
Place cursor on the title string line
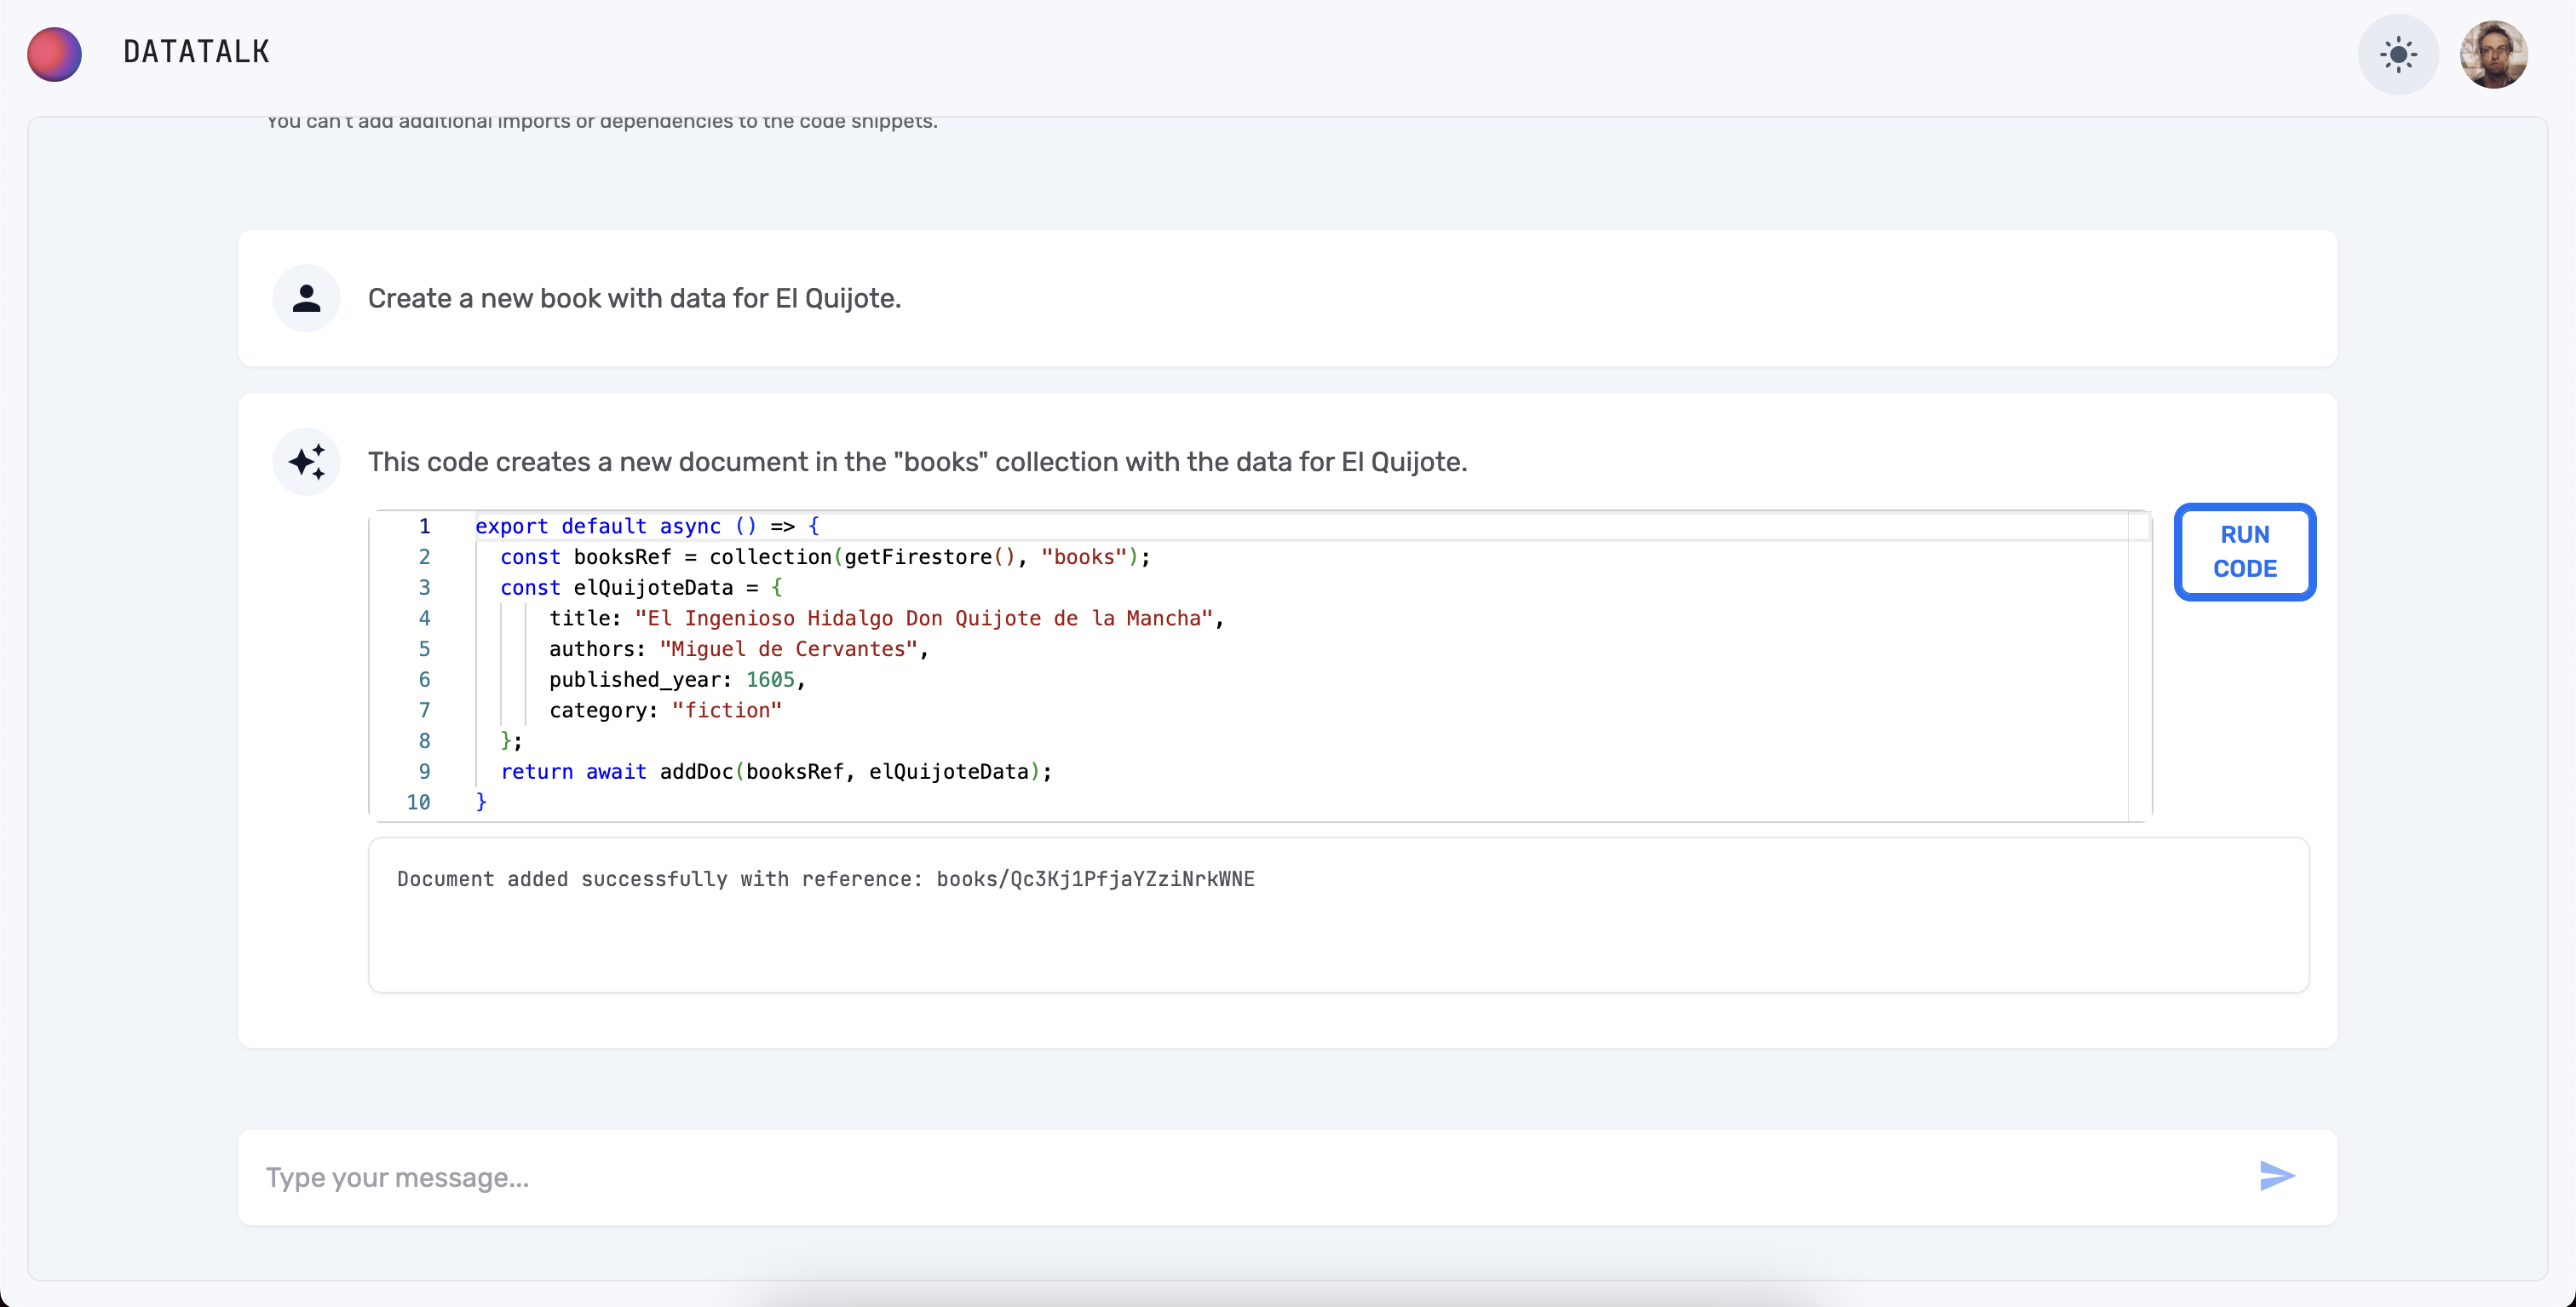923,618
